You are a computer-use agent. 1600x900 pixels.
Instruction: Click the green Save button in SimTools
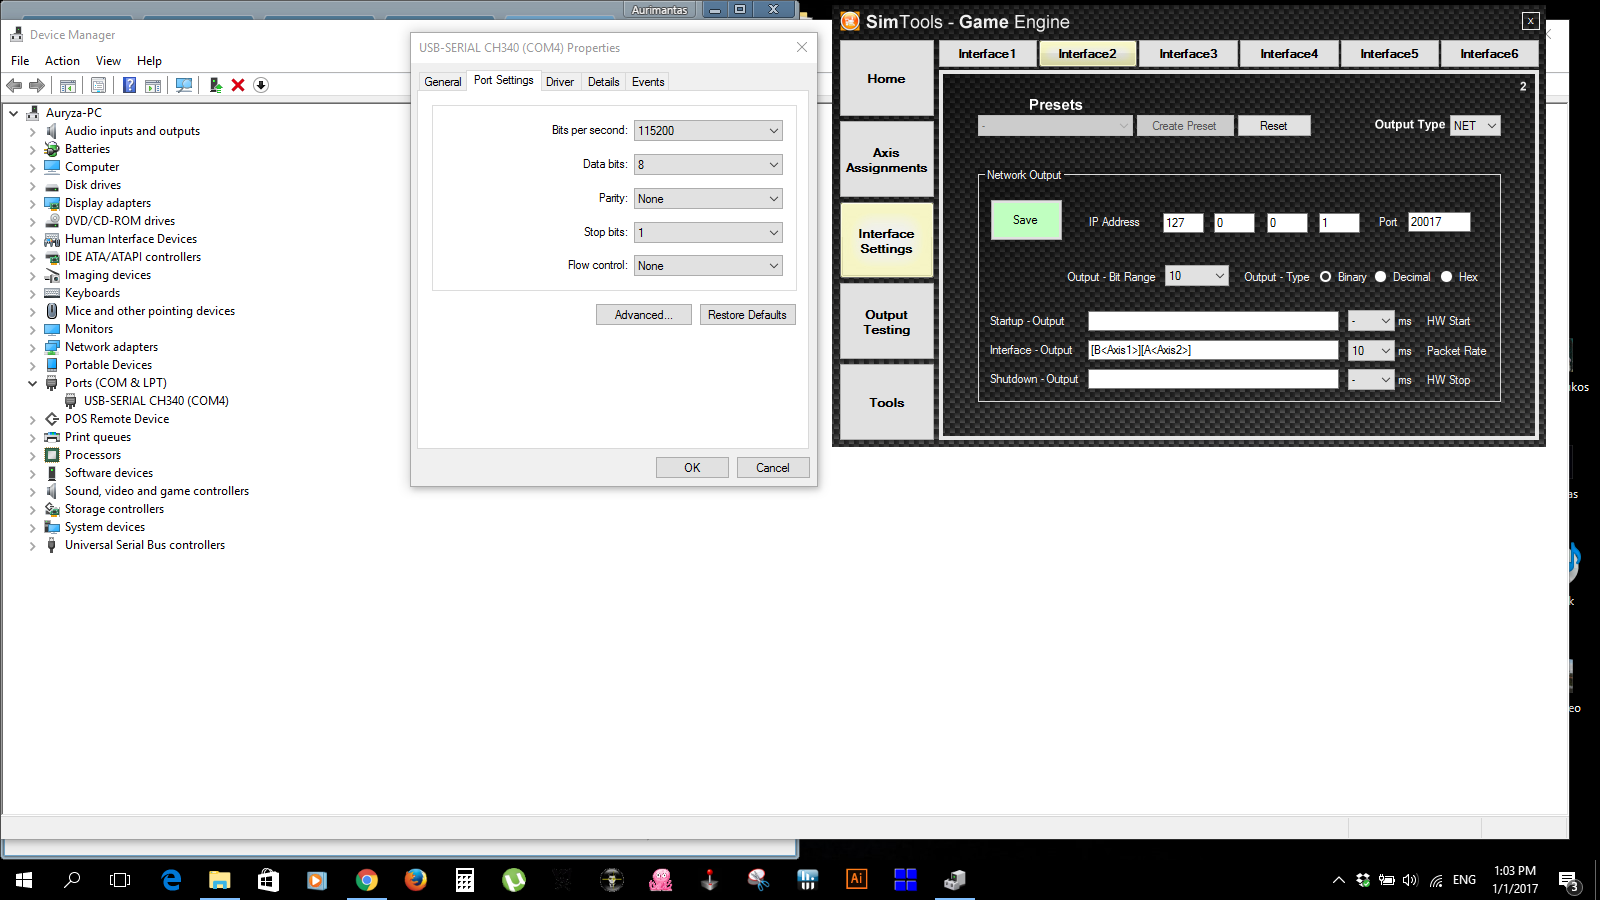[x=1026, y=220]
